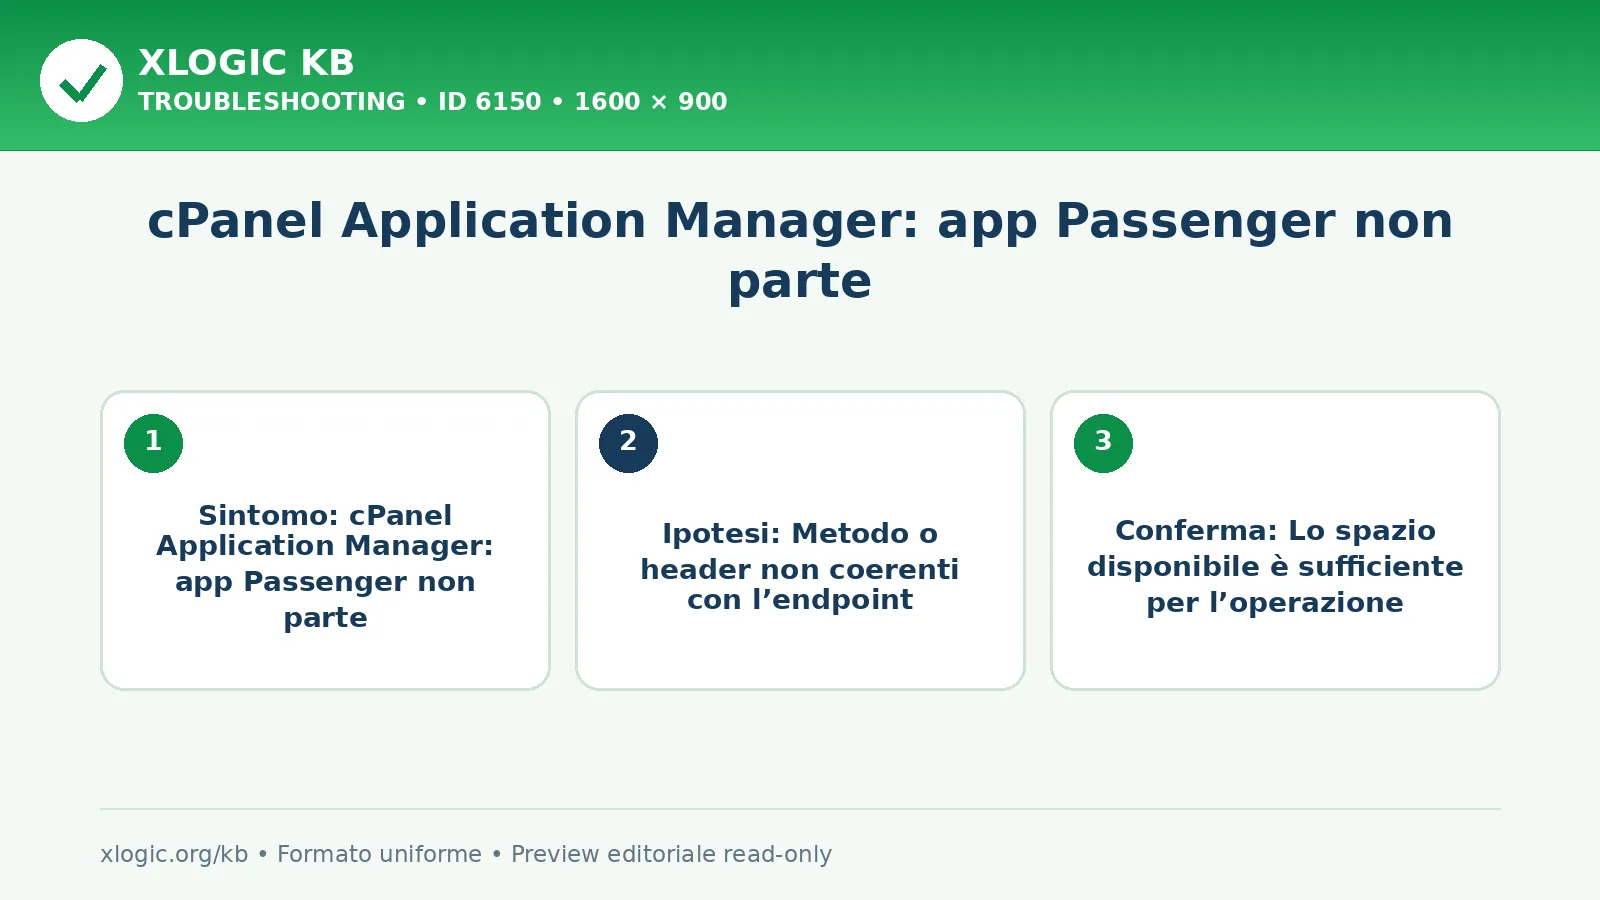Screen dimensions: 1600x900
Task: Click the step 2 number badge
Action: [x=628, y=443]
